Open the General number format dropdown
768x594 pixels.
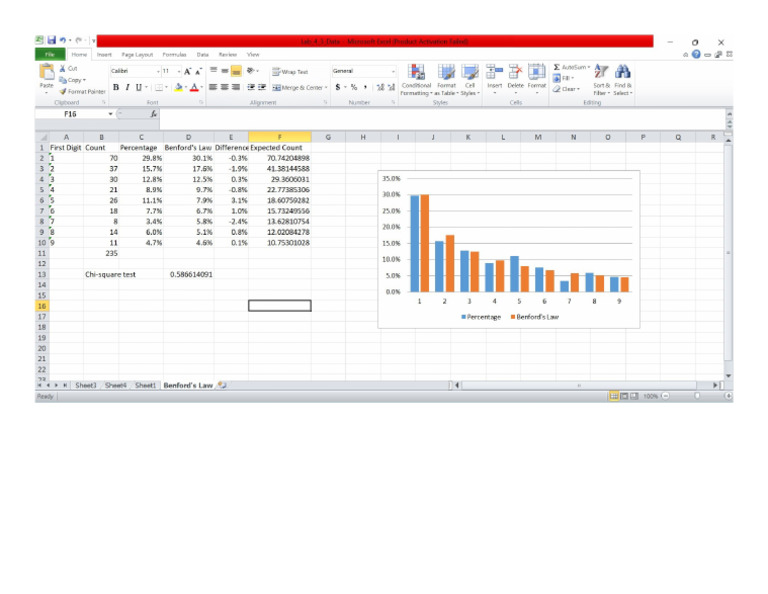point(393,71)
